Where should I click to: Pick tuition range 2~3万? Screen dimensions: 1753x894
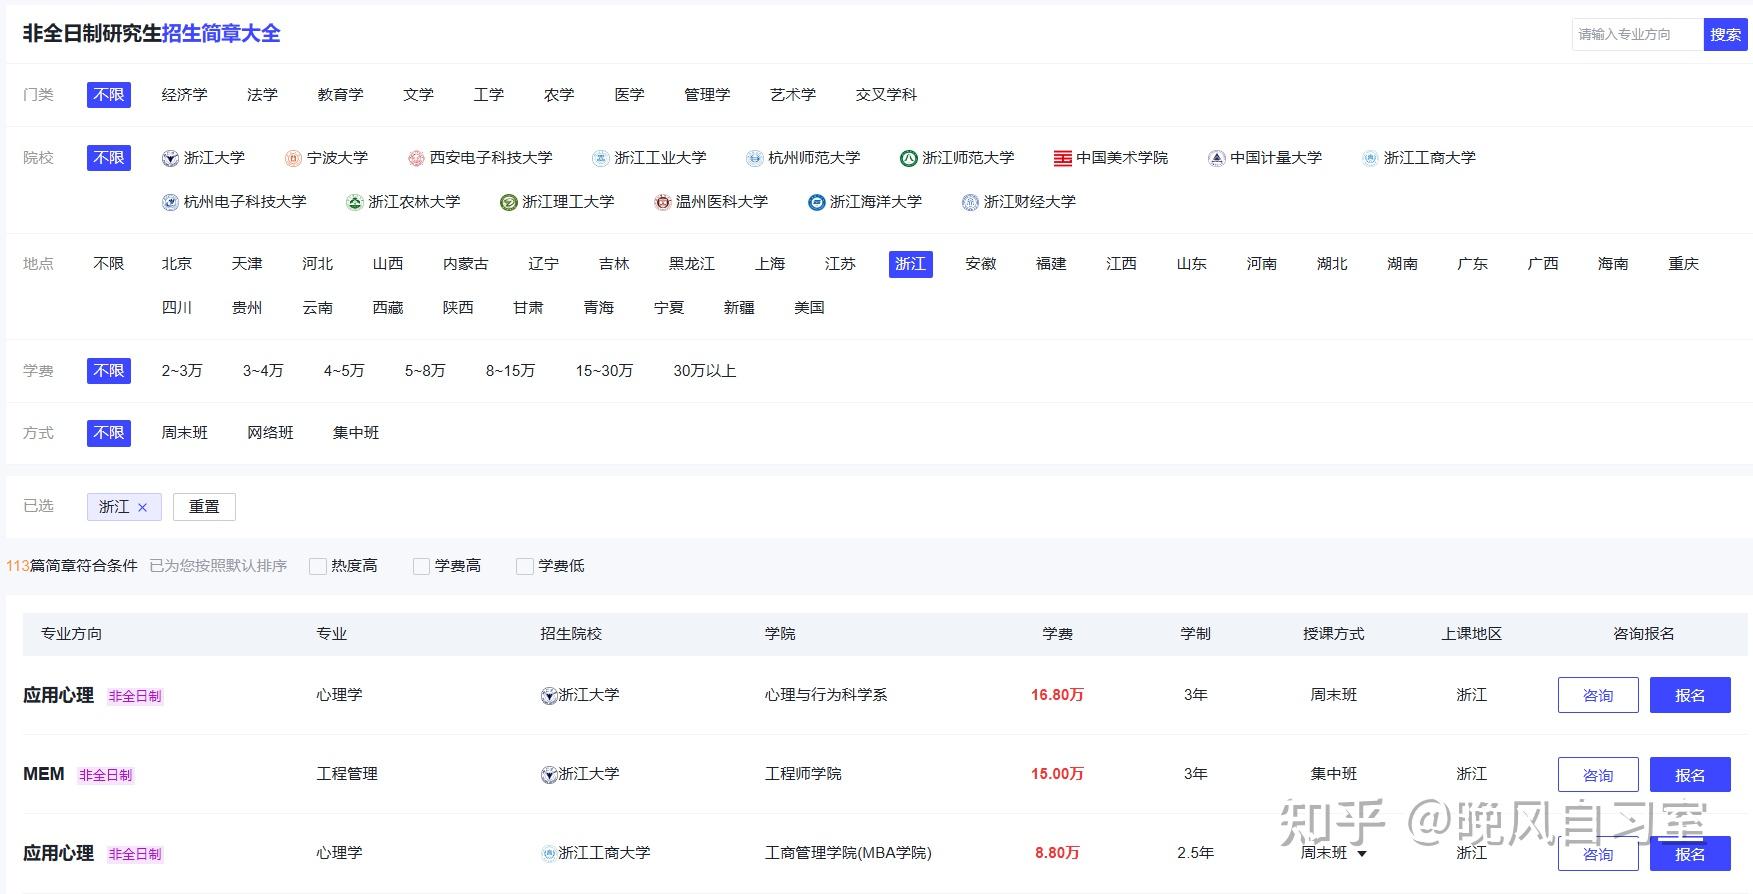coord(182,370)
